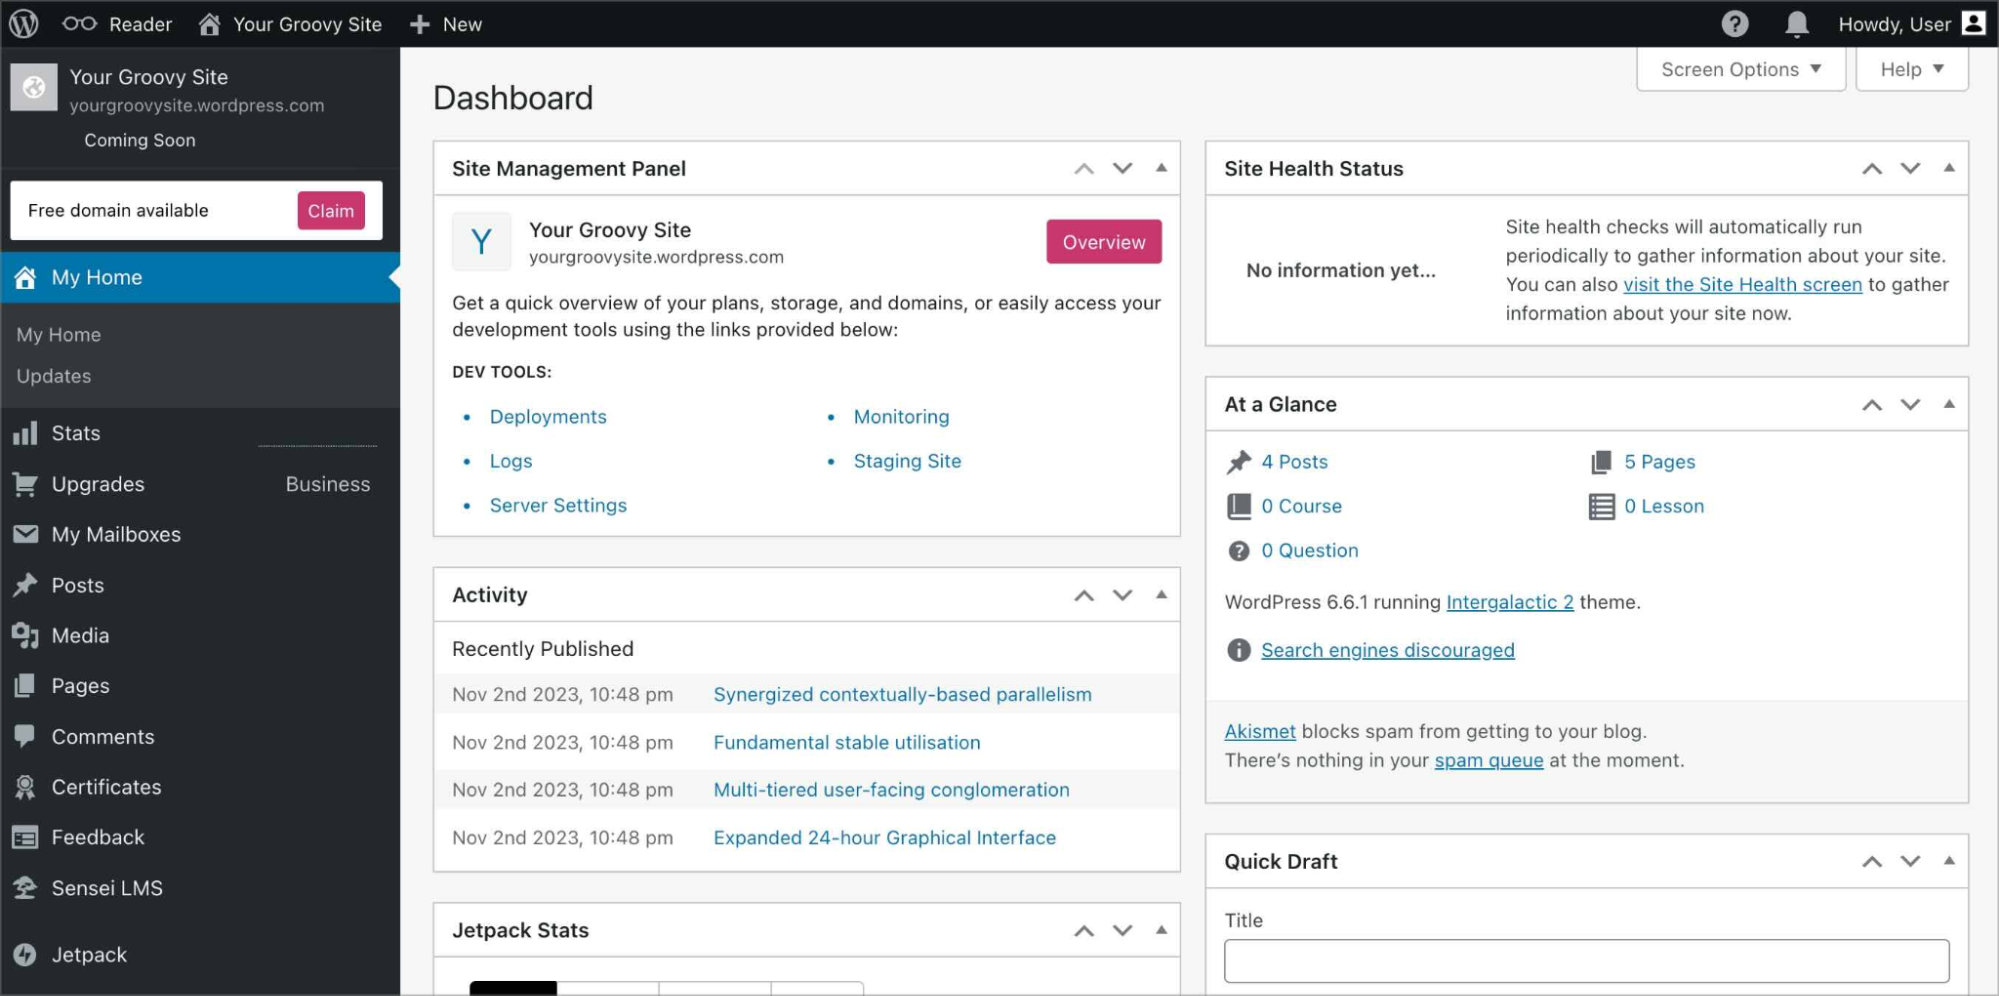The width and height of the screenshot is (1999, 996).
Task: Click the Comments speech bubble icon
Action: tap(25, 736)
